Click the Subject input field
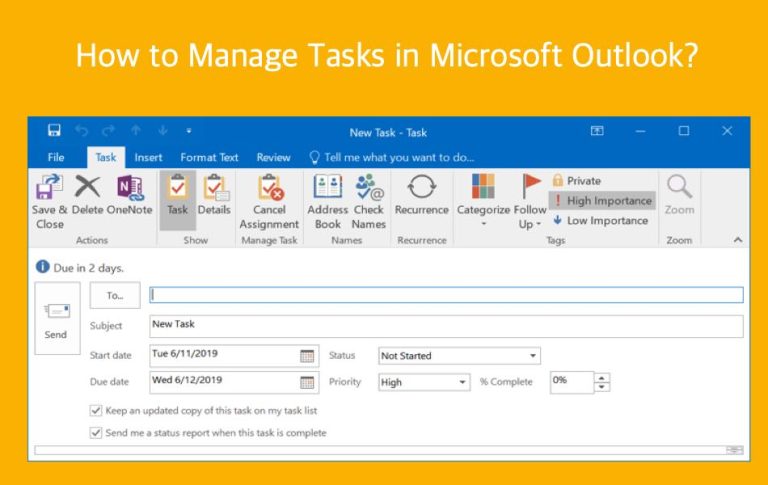Image resolution: width=768 pixels, height=485 pixels. pos(445,326)
